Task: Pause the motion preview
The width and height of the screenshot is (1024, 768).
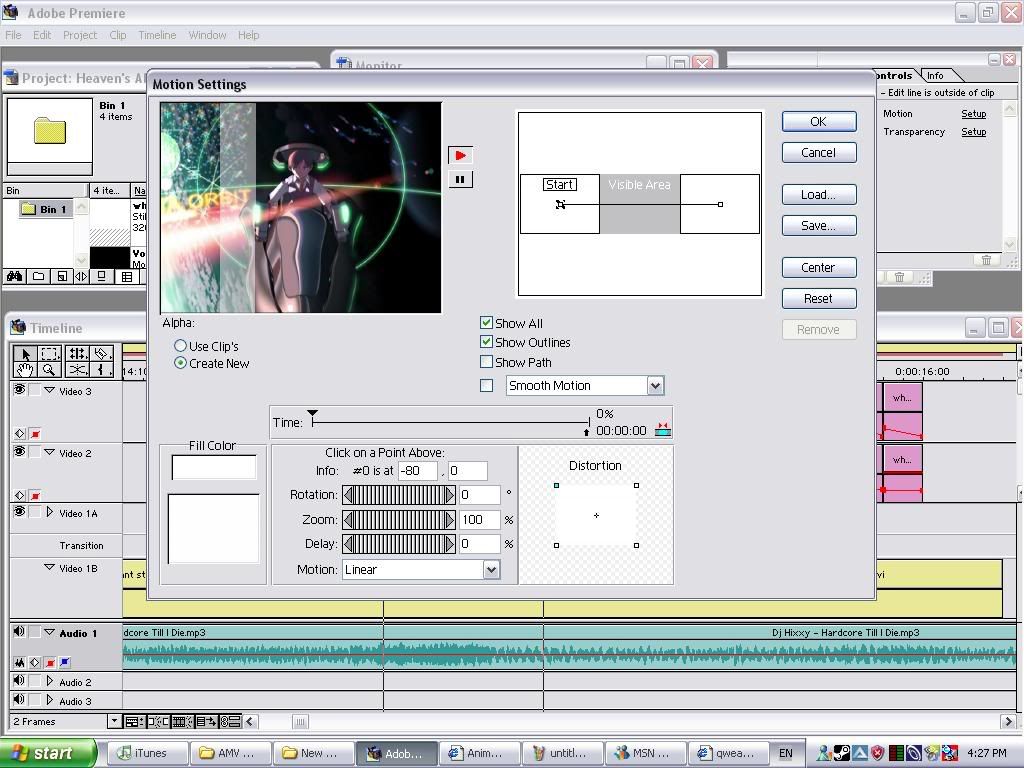Action: pos(460,179)
